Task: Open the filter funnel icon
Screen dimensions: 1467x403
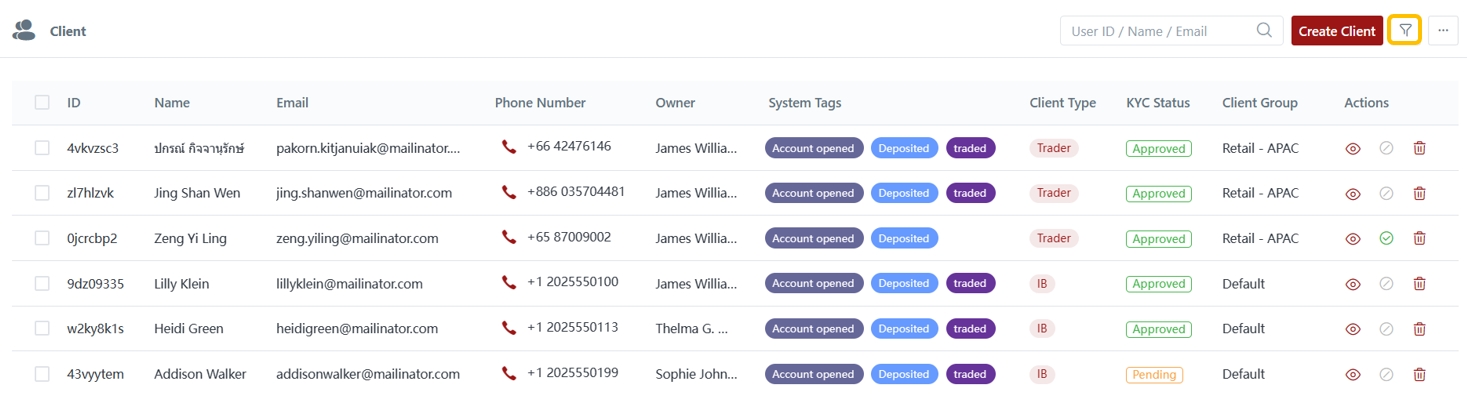Action: click(x=1405, y=31)
